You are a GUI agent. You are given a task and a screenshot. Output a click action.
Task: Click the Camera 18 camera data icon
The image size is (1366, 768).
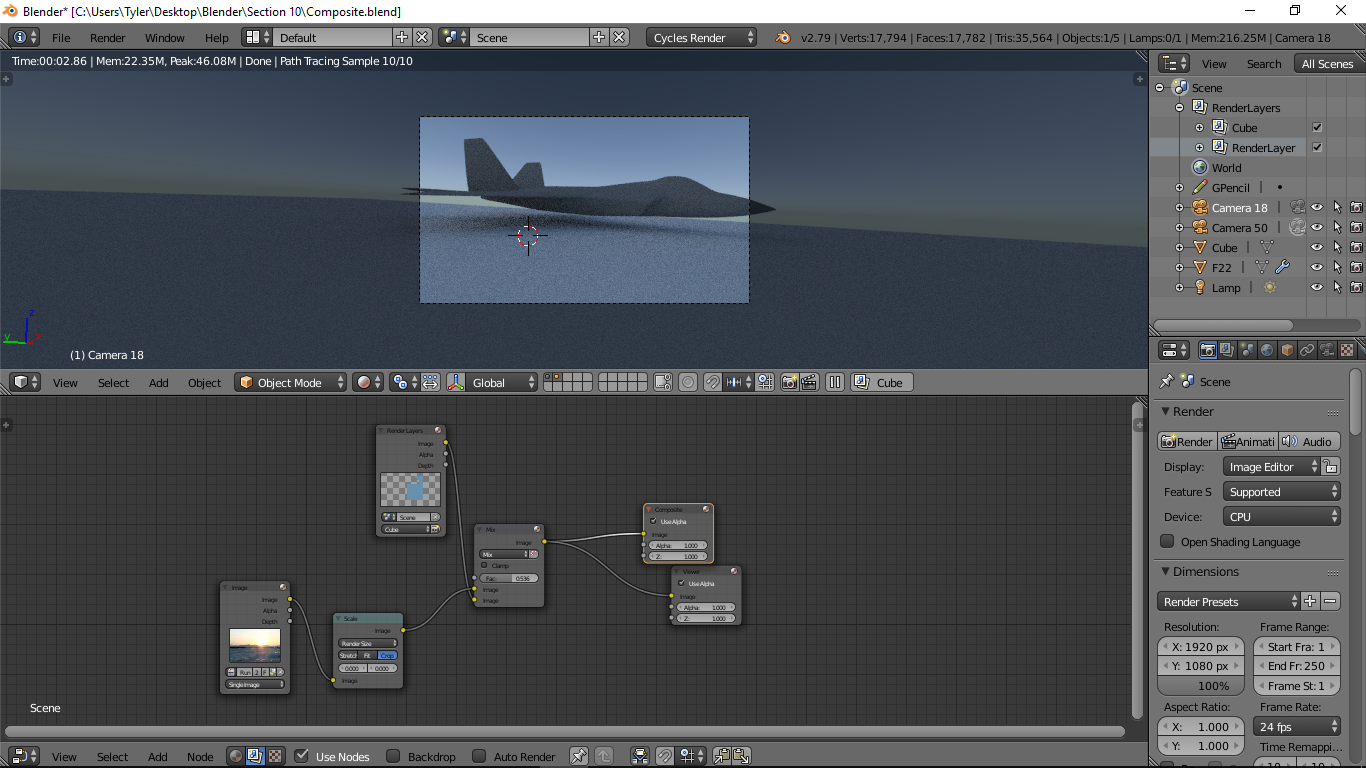point(1297,207)
